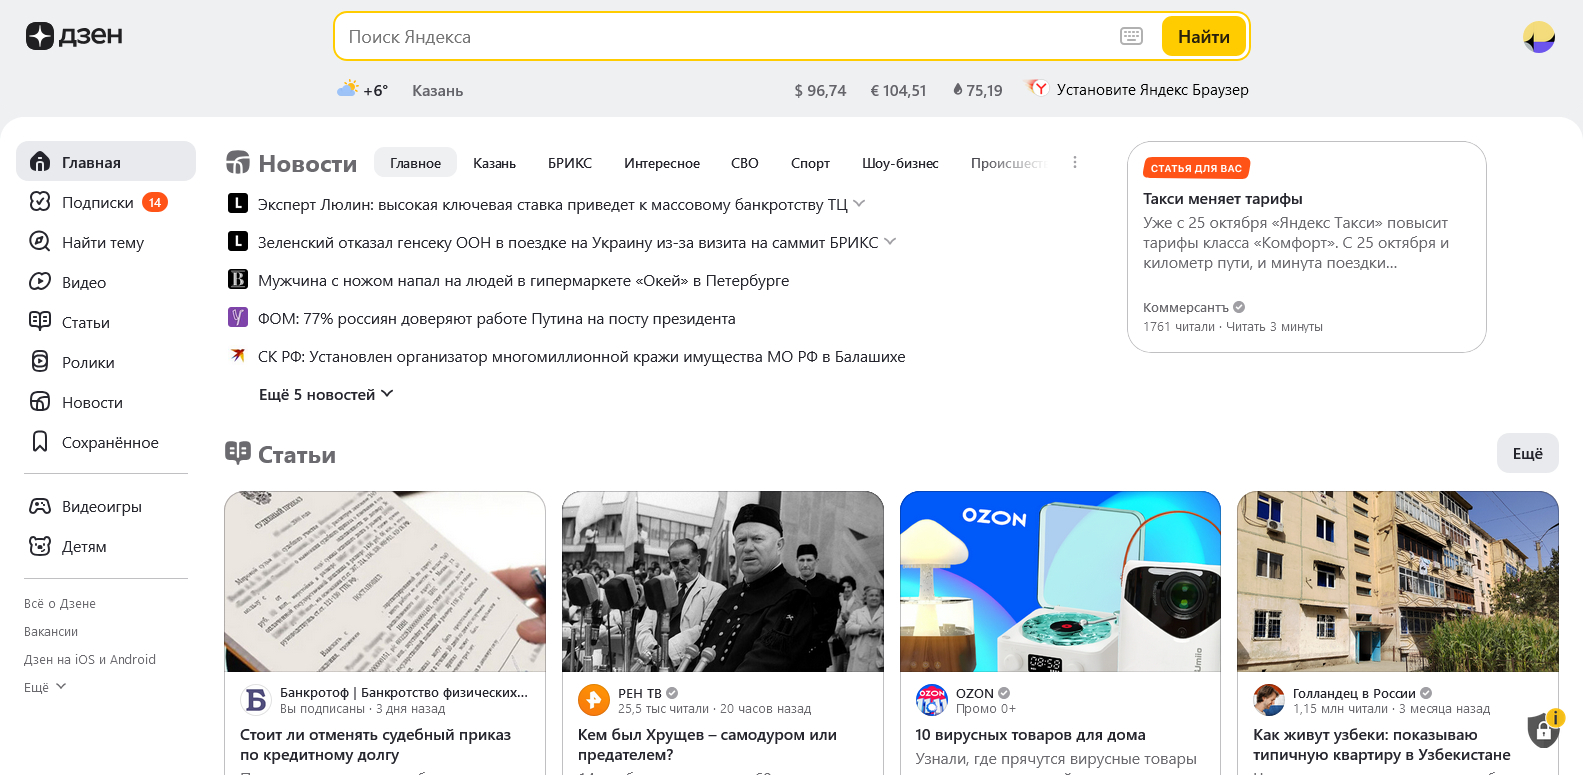Click the Сохранённое bookmark icon
Image resolution: width=1583 pixels, height=775 pixels.
point(40,442)
